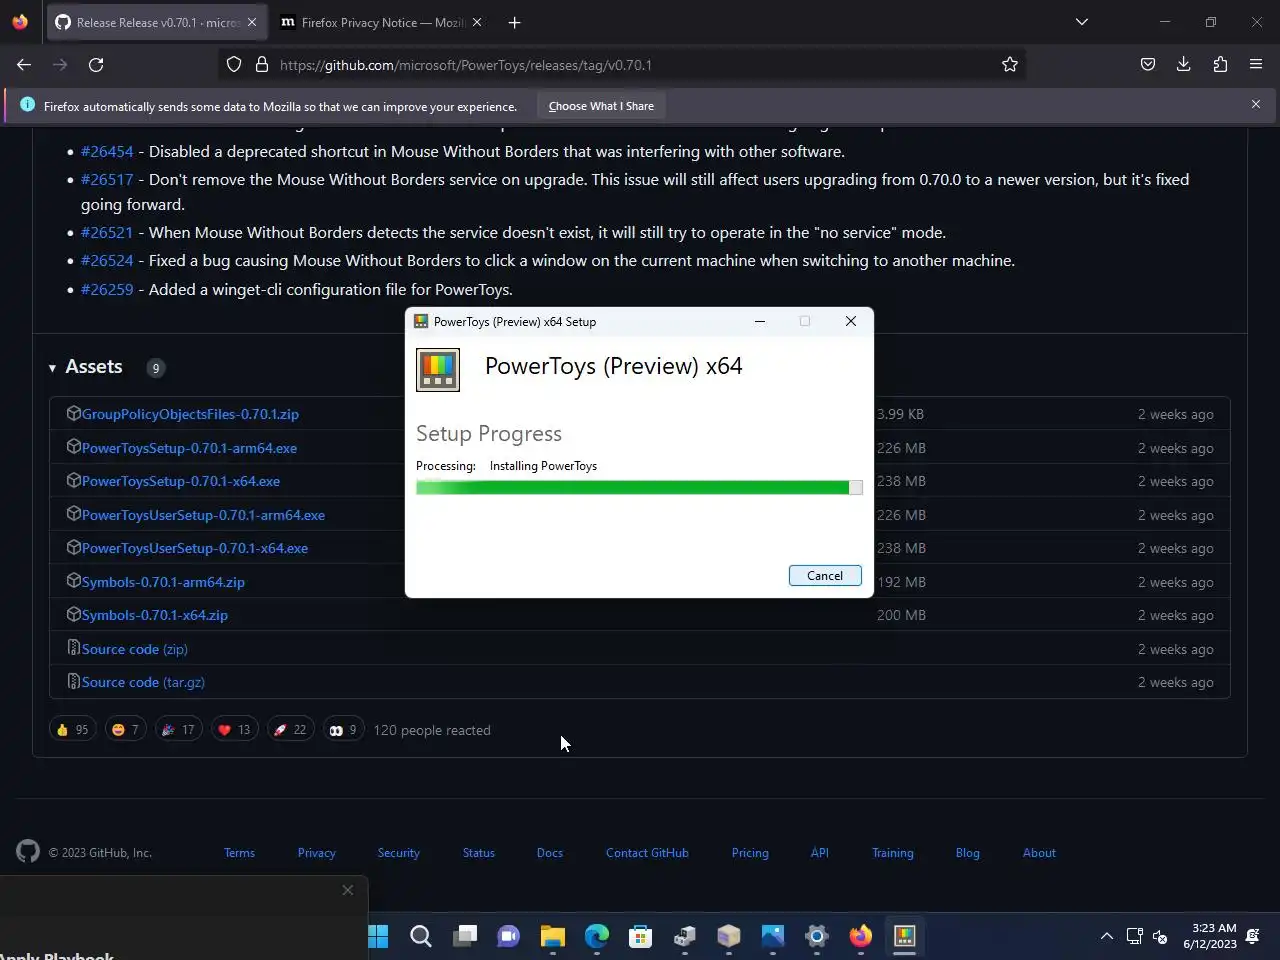Click Choose What I Share button
Image resolution: width=1280 pixels, height=960 pixels.
[601, 106]
